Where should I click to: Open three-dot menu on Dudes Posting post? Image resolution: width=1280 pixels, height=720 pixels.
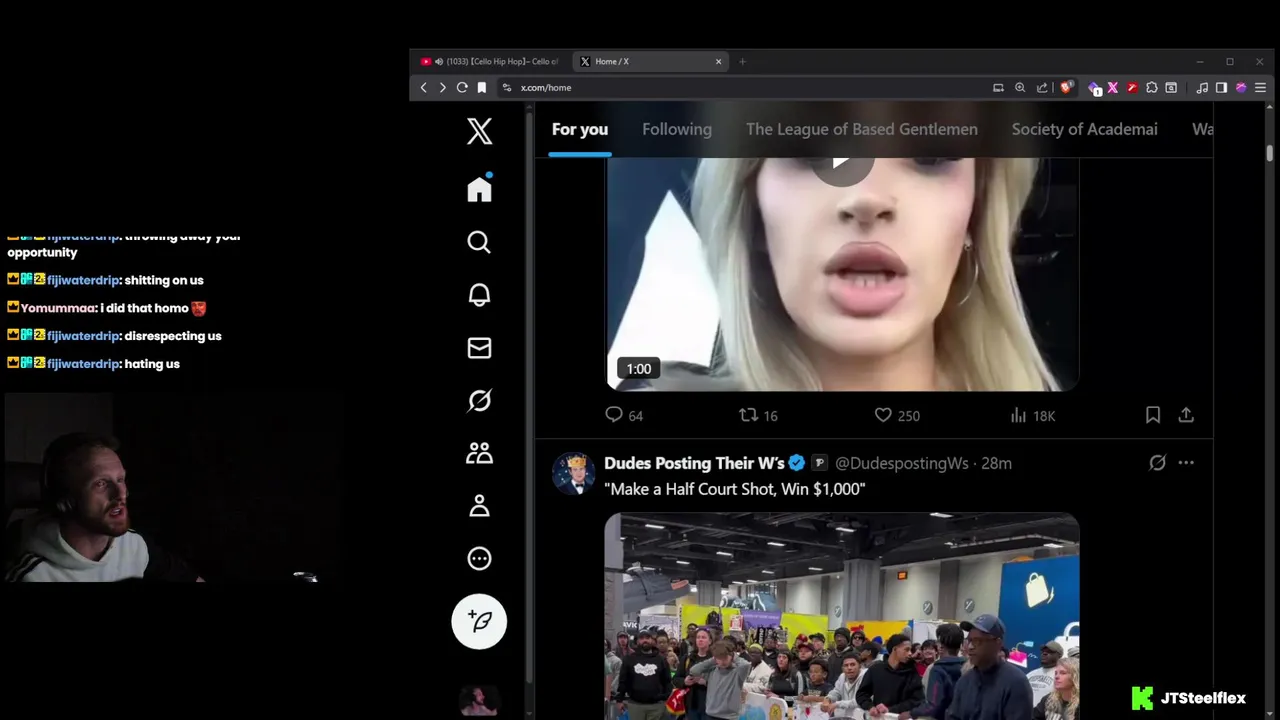pos(1186,463)
